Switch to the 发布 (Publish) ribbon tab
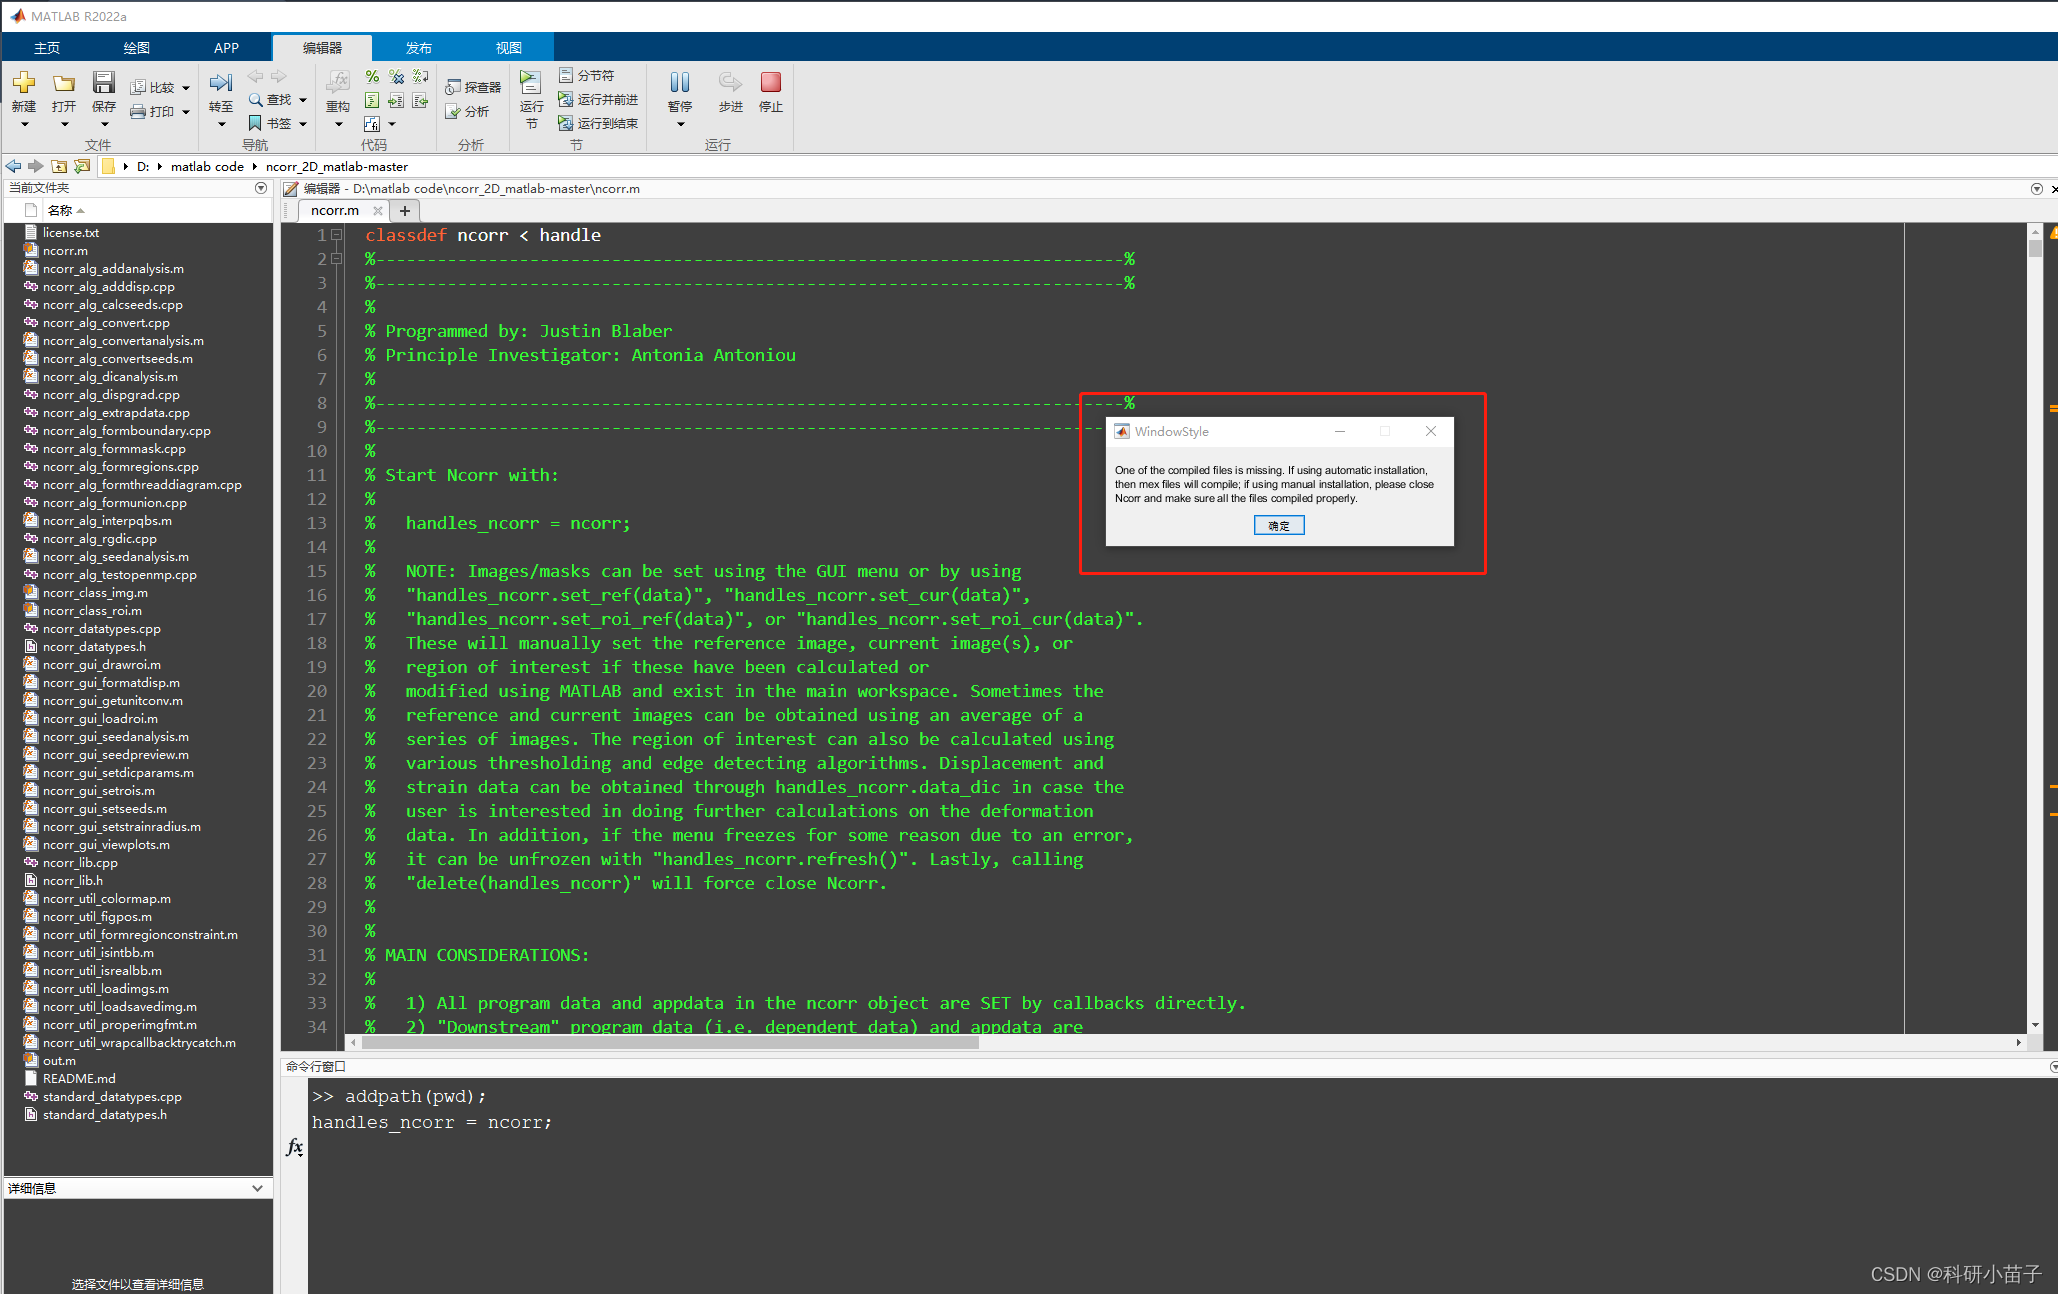 click(418, 47)
